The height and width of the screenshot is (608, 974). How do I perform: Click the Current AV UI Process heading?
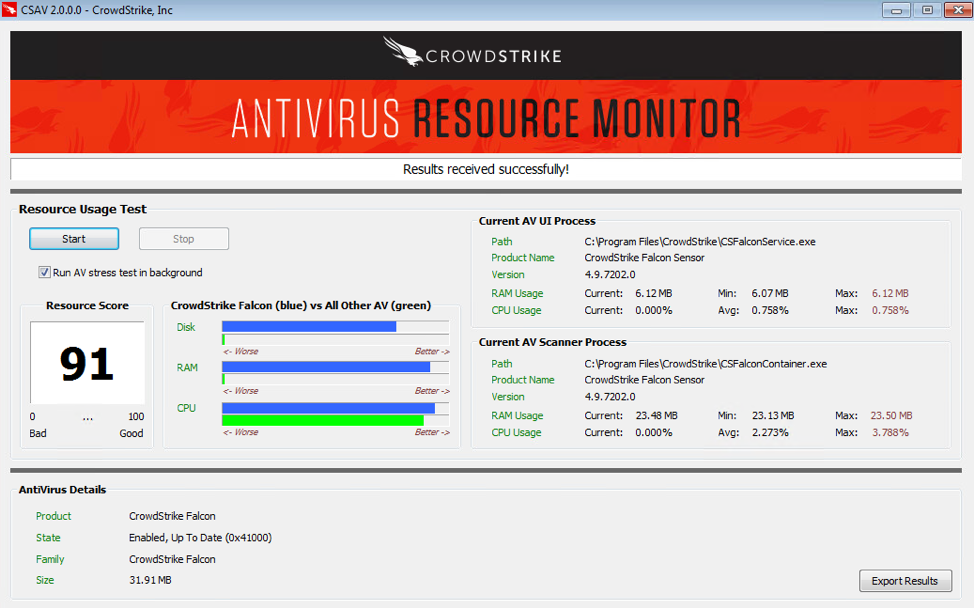[537, 221]
